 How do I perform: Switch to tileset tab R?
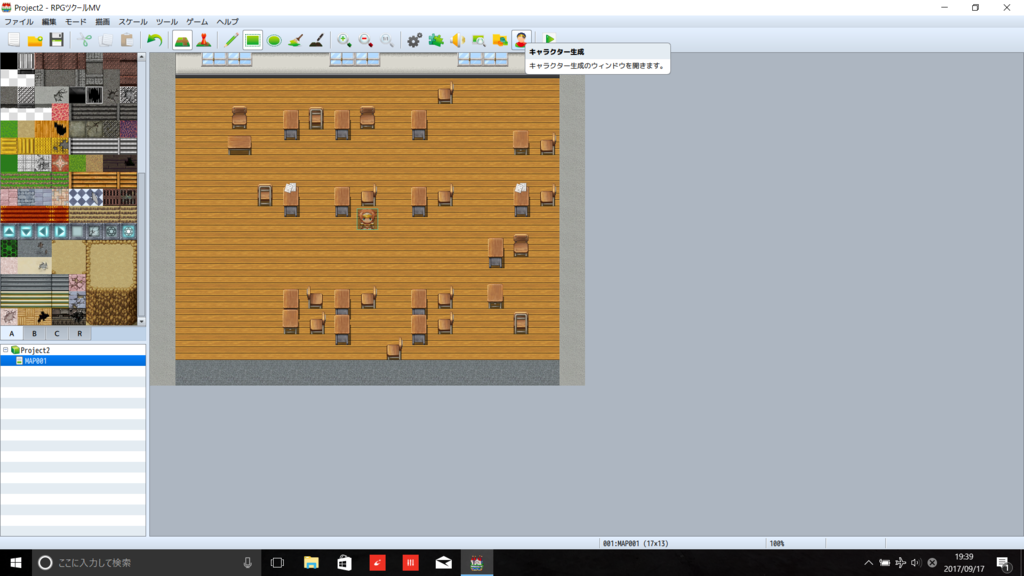coord(80,333)
